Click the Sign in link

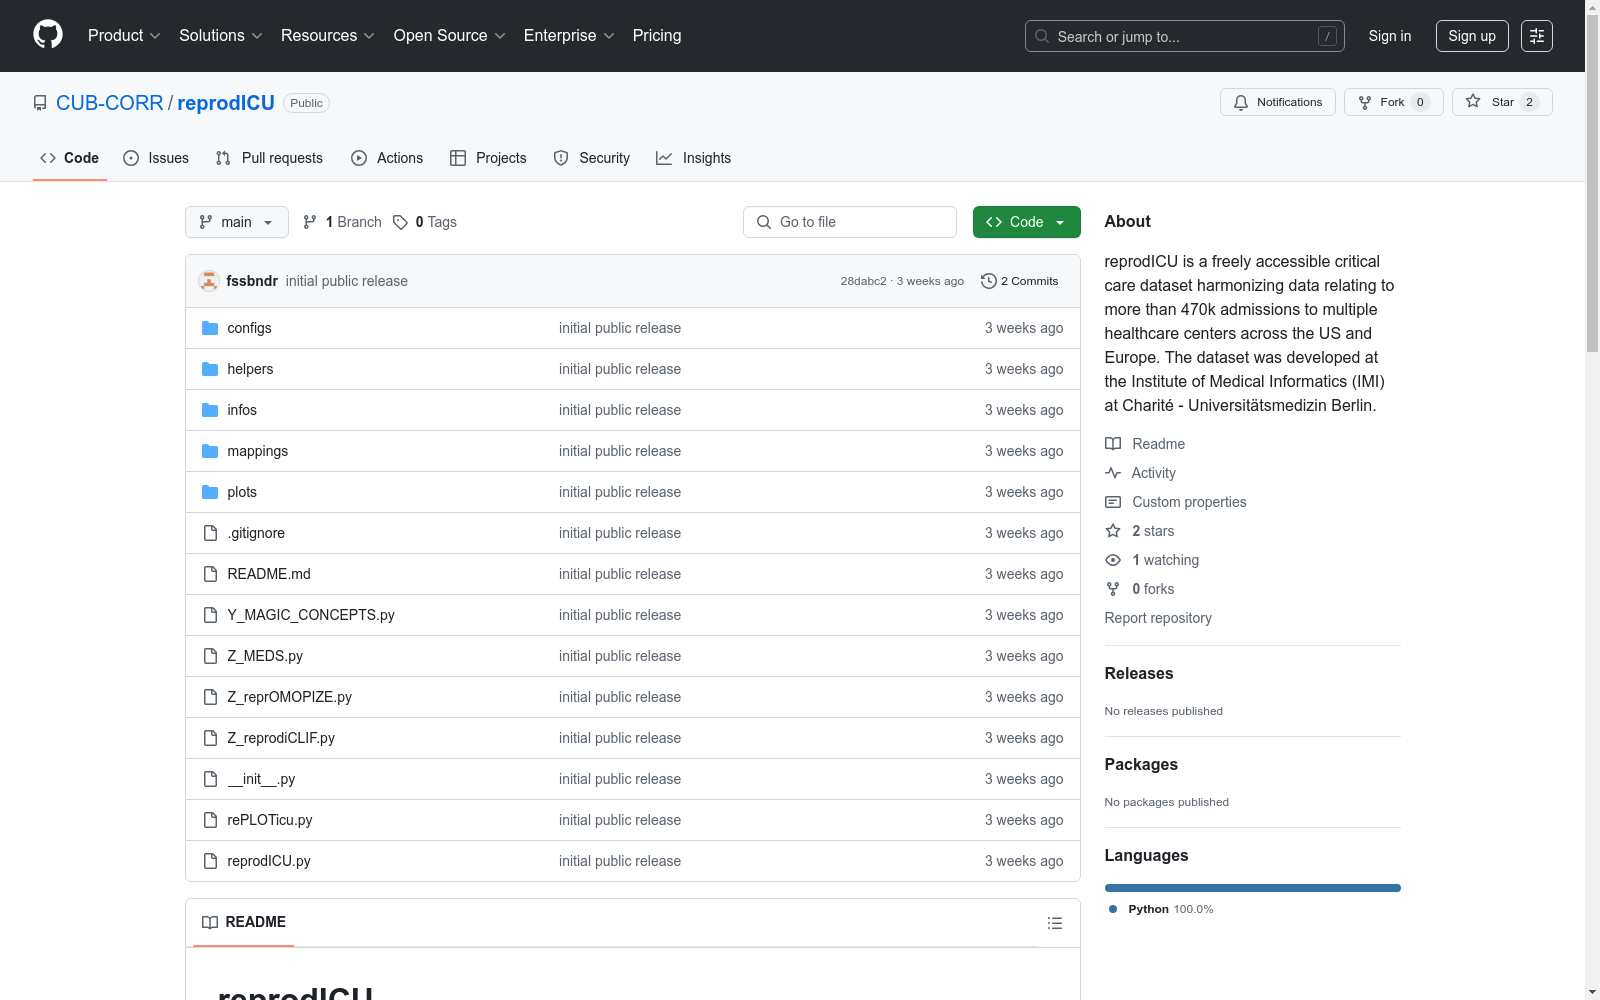point(1390,36)
